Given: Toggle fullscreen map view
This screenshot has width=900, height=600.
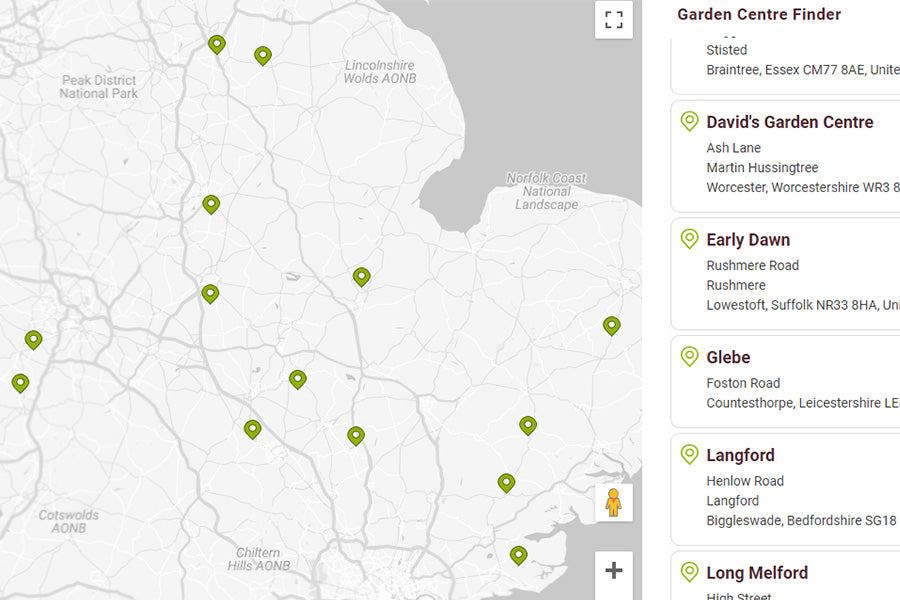Looking at the screenshot, I should (613, 20).
